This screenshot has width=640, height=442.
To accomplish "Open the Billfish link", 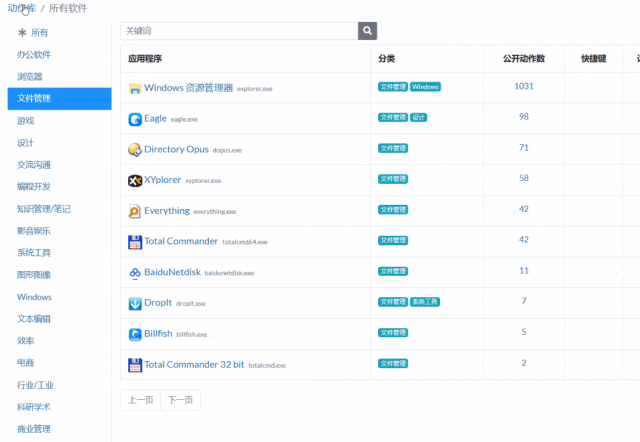I will (x=158, y=333).
